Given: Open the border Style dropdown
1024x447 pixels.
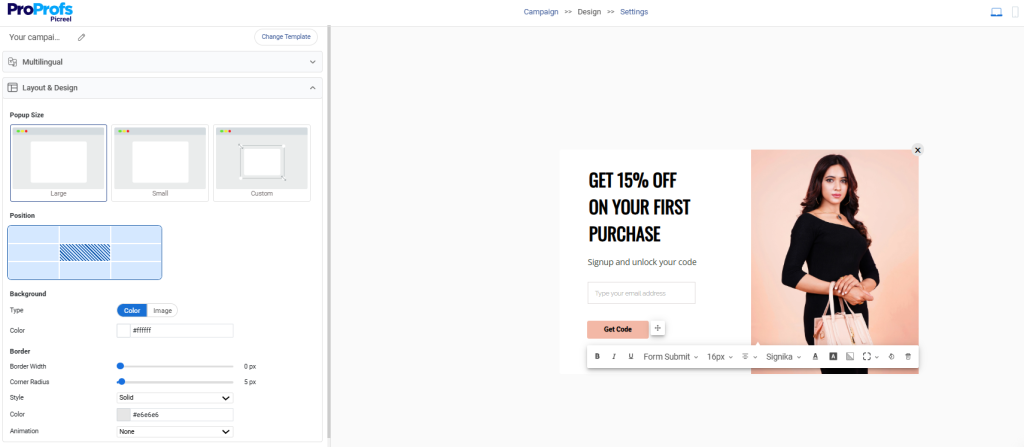Looking at the screenshot, I should (175, 397).
